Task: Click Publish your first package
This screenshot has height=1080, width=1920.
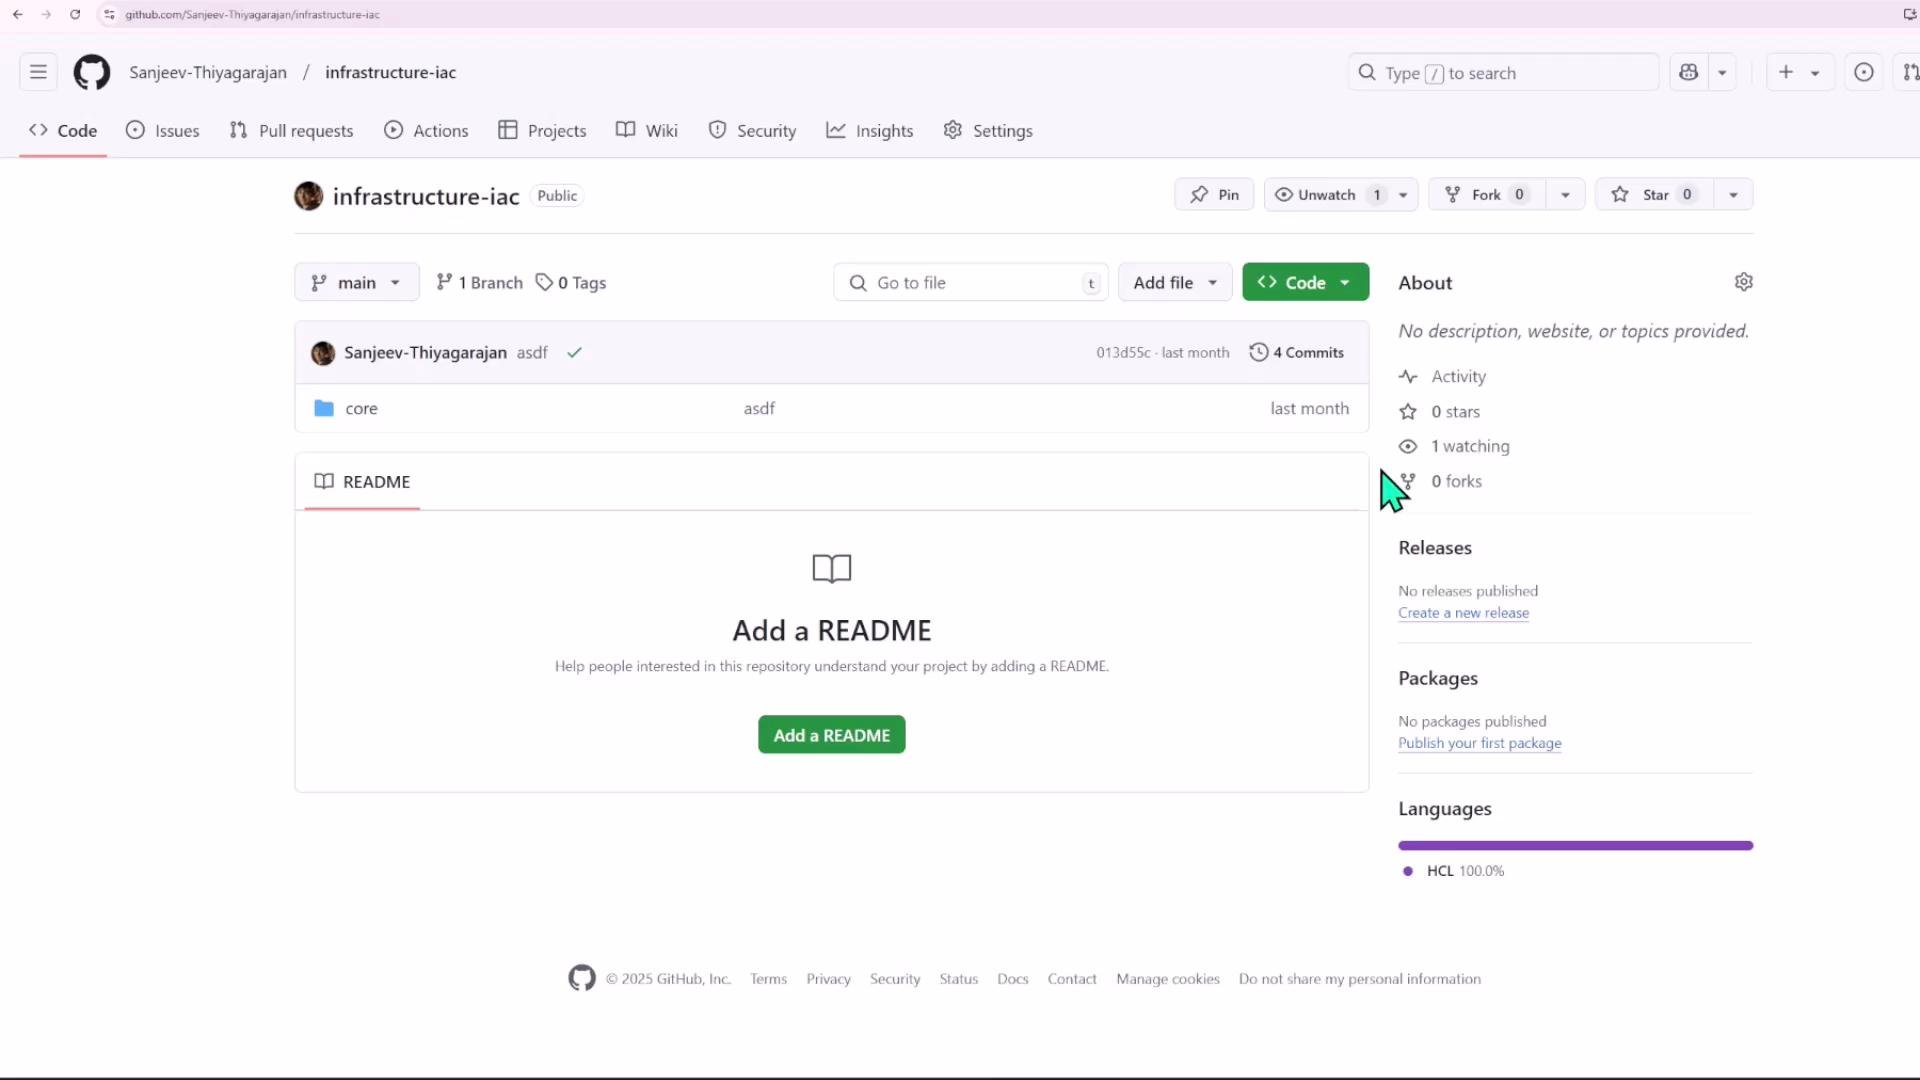Action: (x=1480, y=743)
